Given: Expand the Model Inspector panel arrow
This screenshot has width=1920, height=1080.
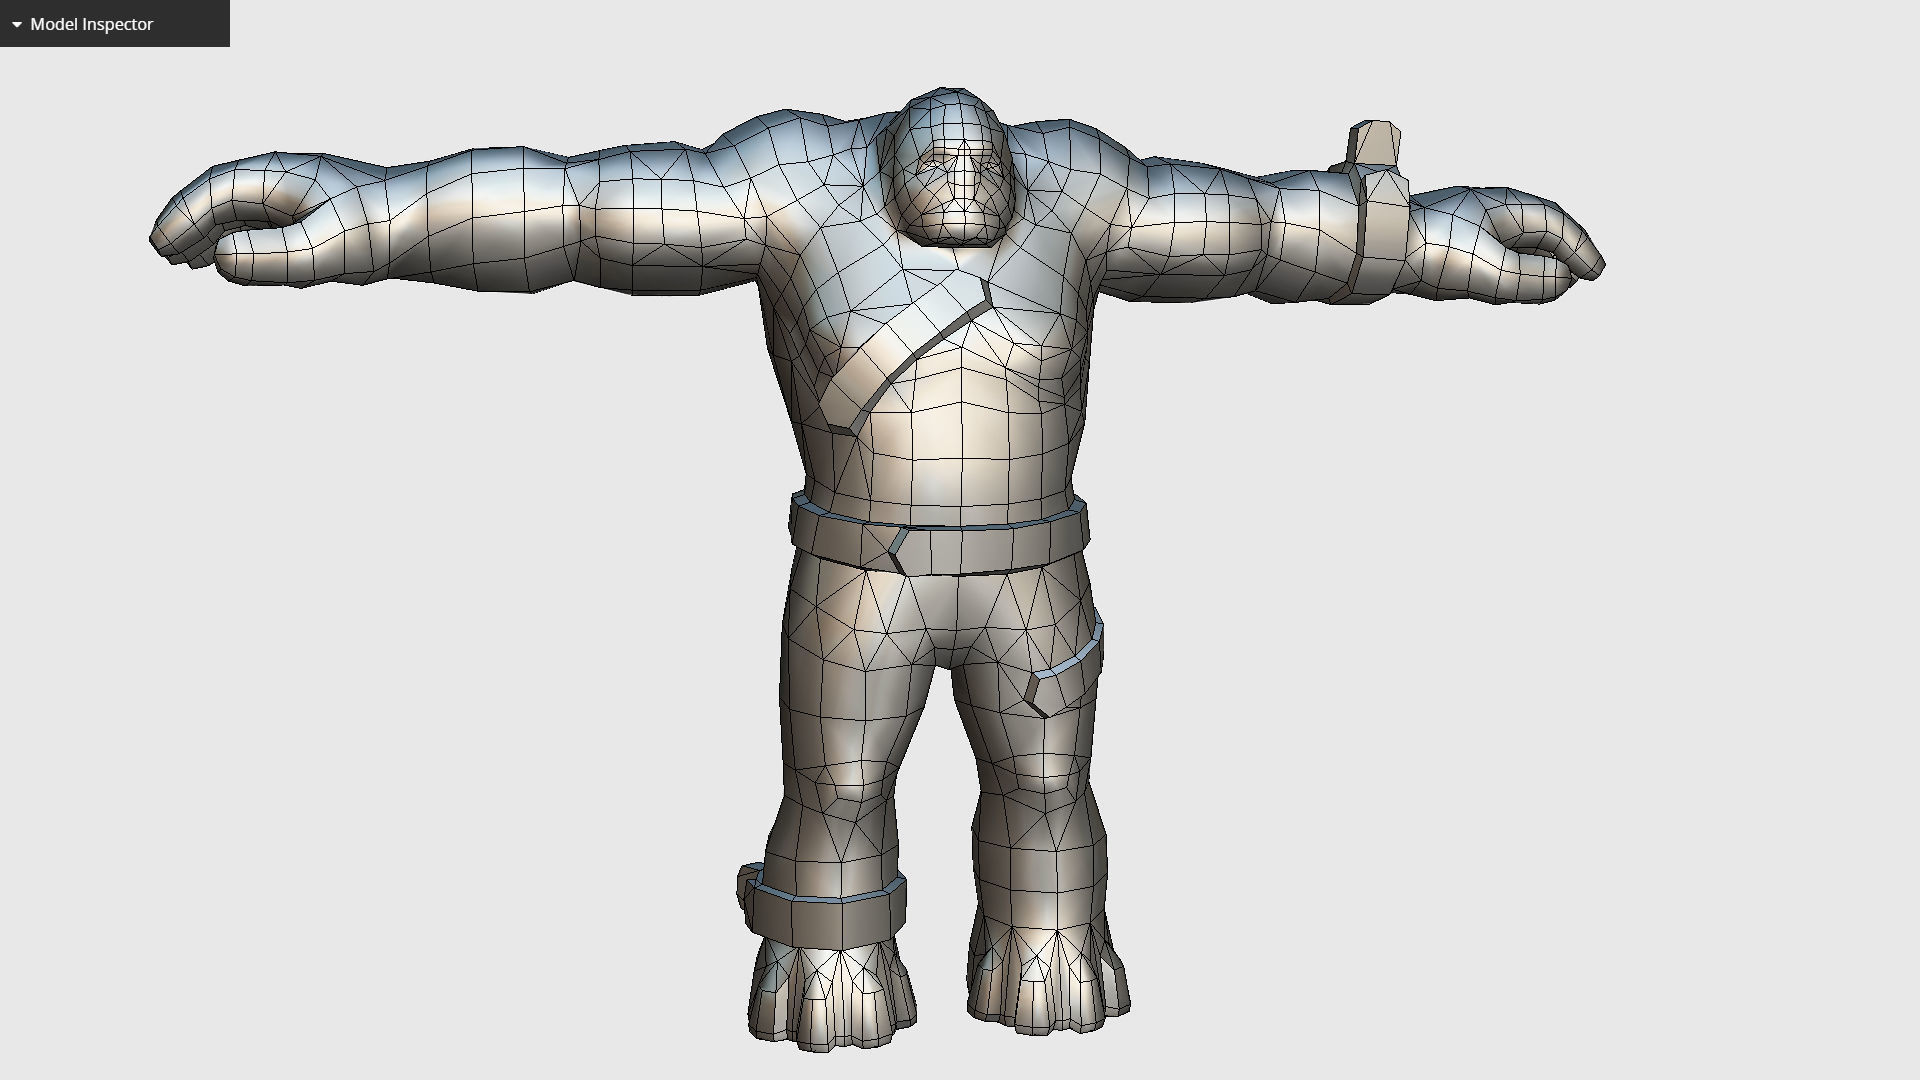Looking at the screenshot, I should point(16,24).
